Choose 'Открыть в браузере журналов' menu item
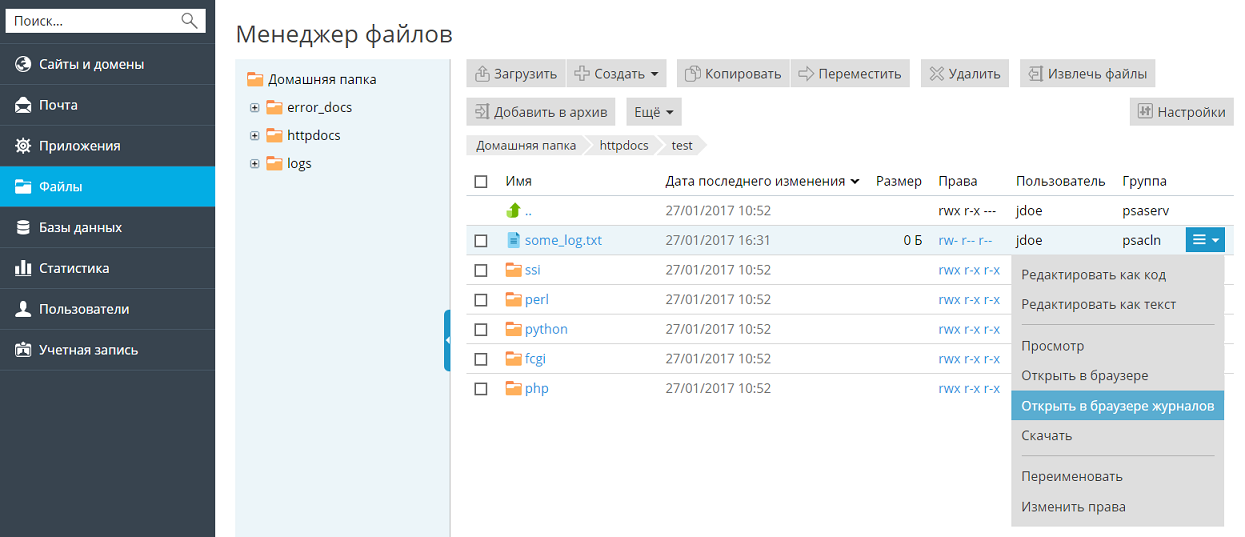 click(x=1117, y=406)
